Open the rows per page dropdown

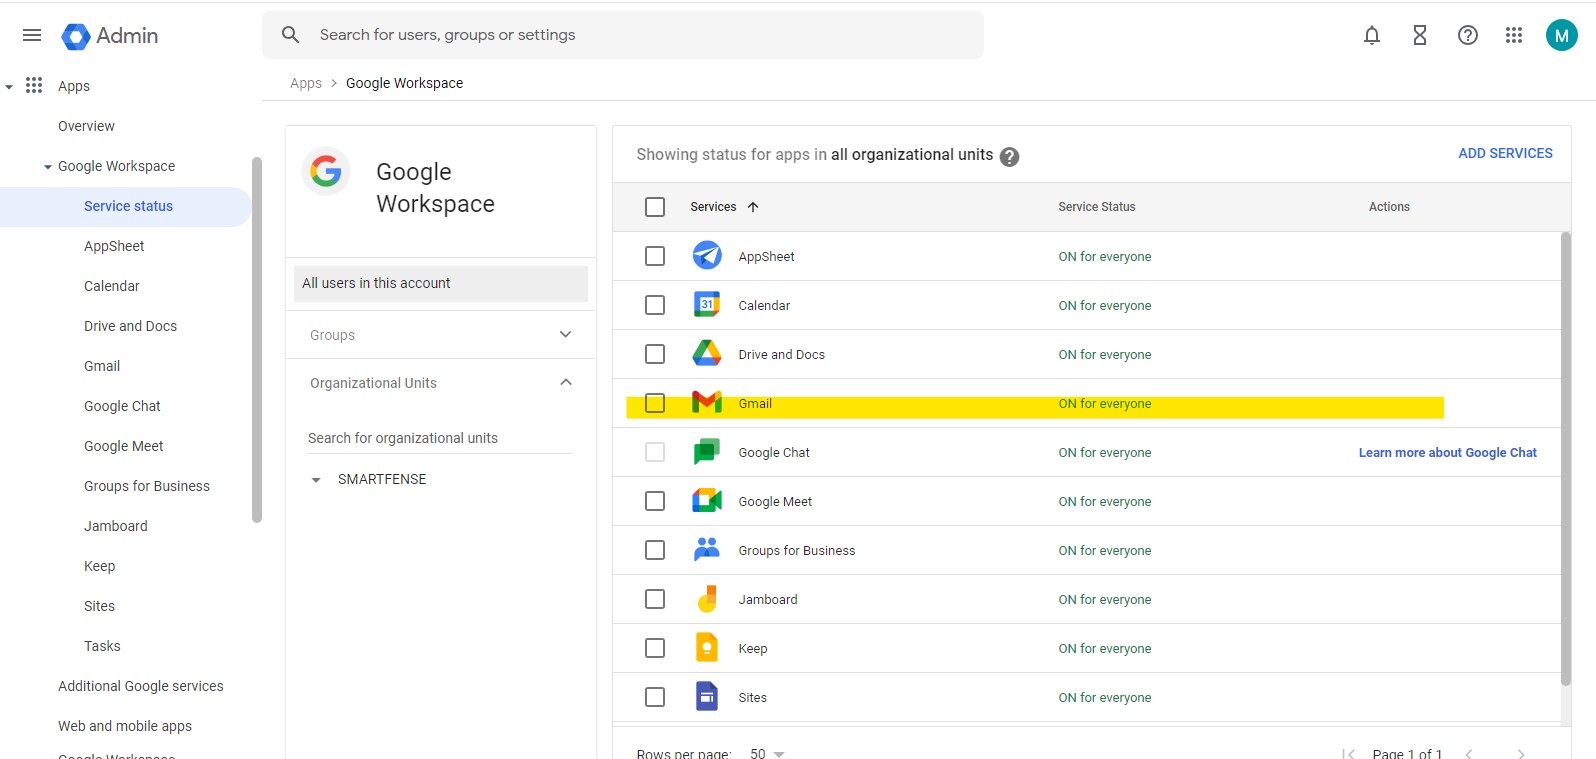(768, 753)
